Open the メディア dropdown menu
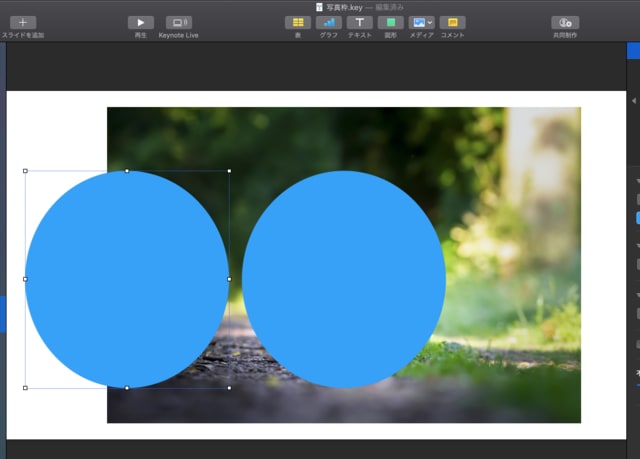Screen dimensions: 640x459 click(x=423, y=22)
